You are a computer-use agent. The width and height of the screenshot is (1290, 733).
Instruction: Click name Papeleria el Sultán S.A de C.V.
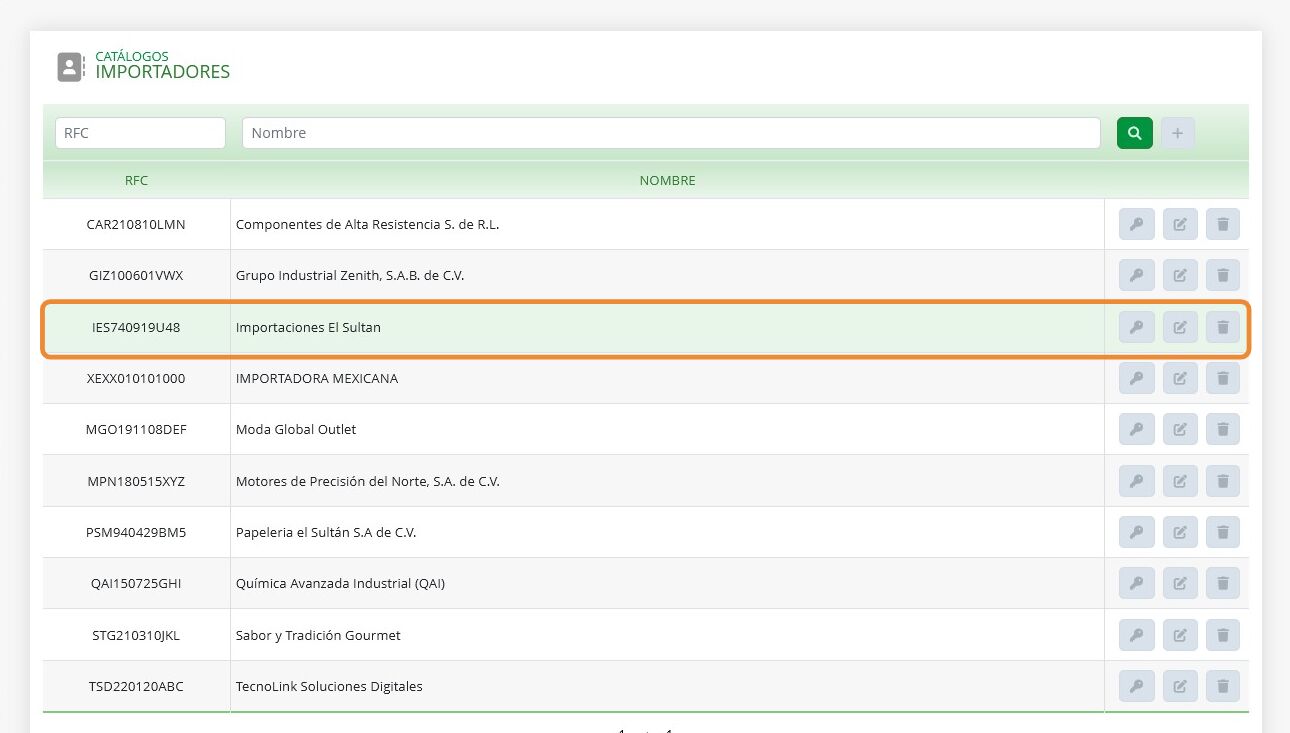pyautogui.click(x=326, y=532)
